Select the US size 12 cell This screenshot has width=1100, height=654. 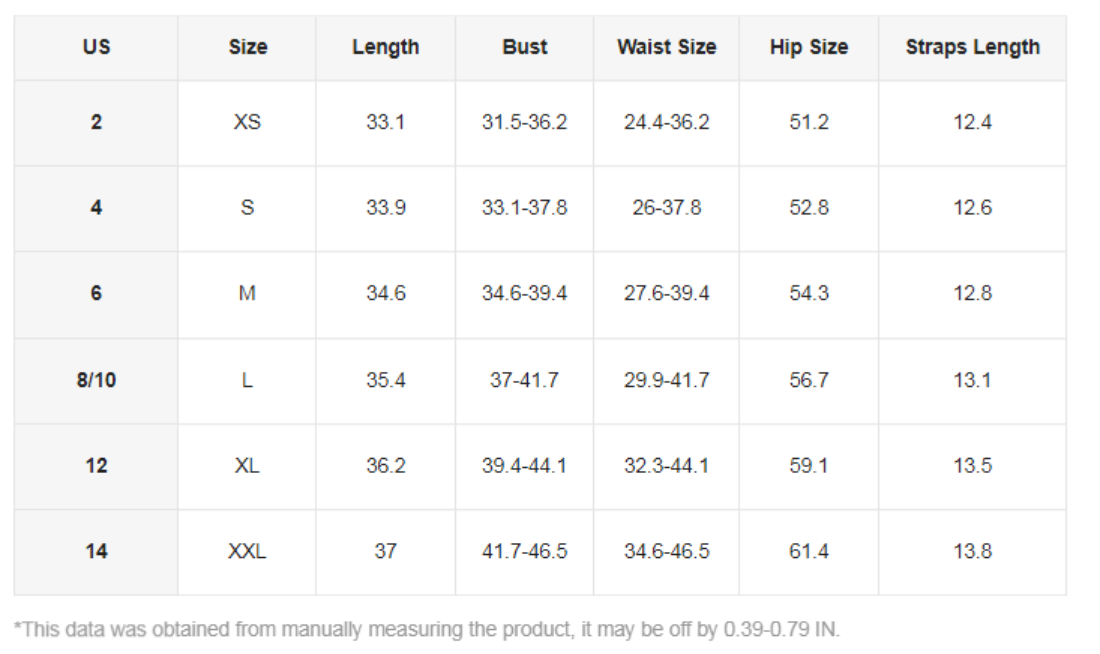pos(96,466)
